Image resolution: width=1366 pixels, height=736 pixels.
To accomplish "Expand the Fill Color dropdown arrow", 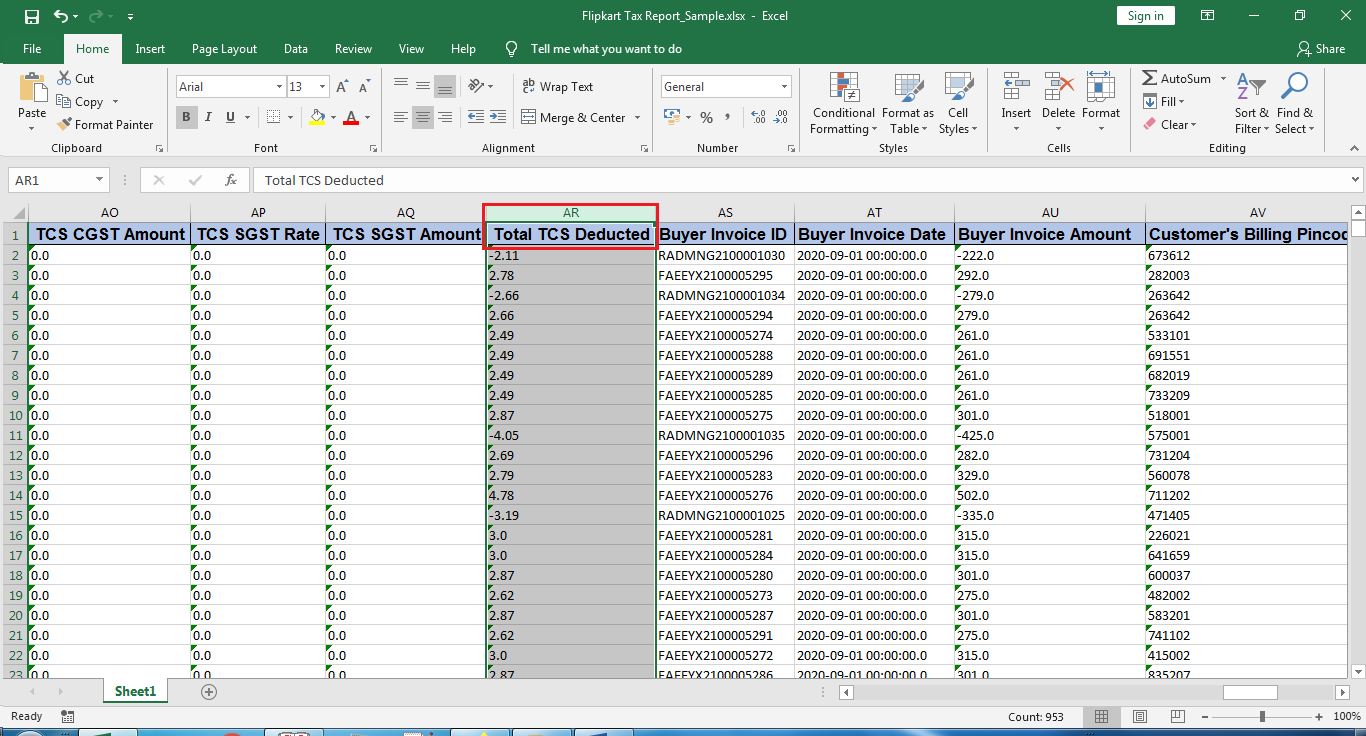I will point(333,117).
